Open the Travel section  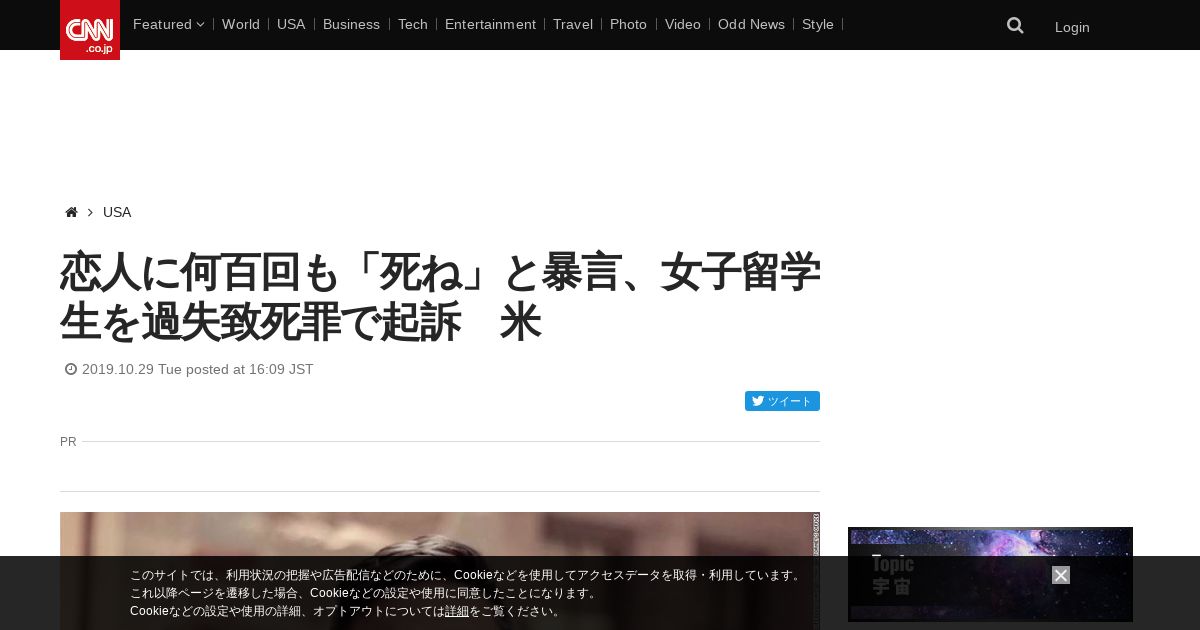pos(573,24)
